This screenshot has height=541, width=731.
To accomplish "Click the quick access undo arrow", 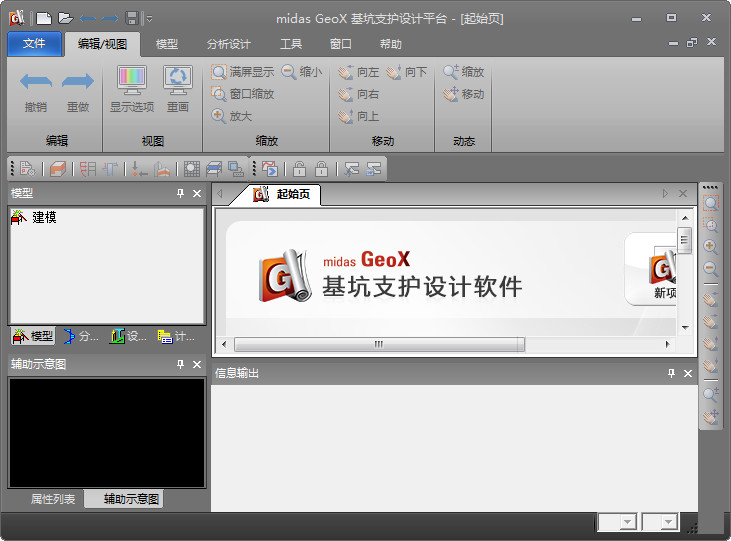I will point(88,19).
